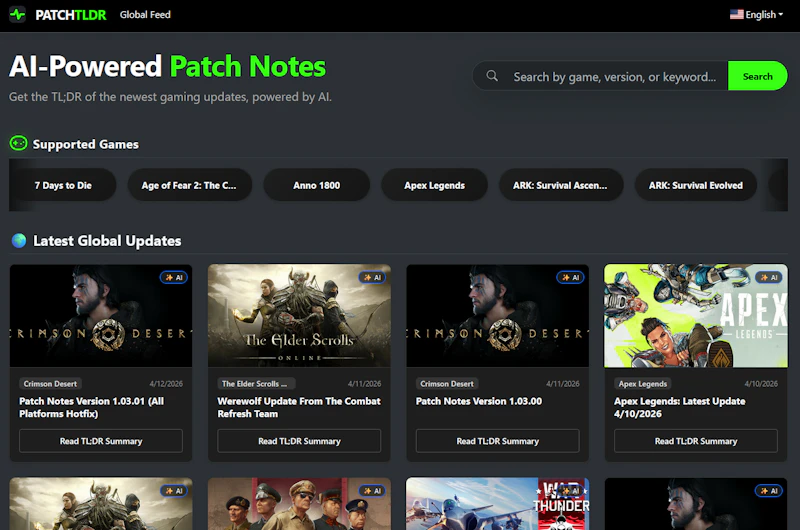Screen dimensions: 800x530
Task: Click the gamepad icon beside Supported Games
Action: (x=18, y=143)
